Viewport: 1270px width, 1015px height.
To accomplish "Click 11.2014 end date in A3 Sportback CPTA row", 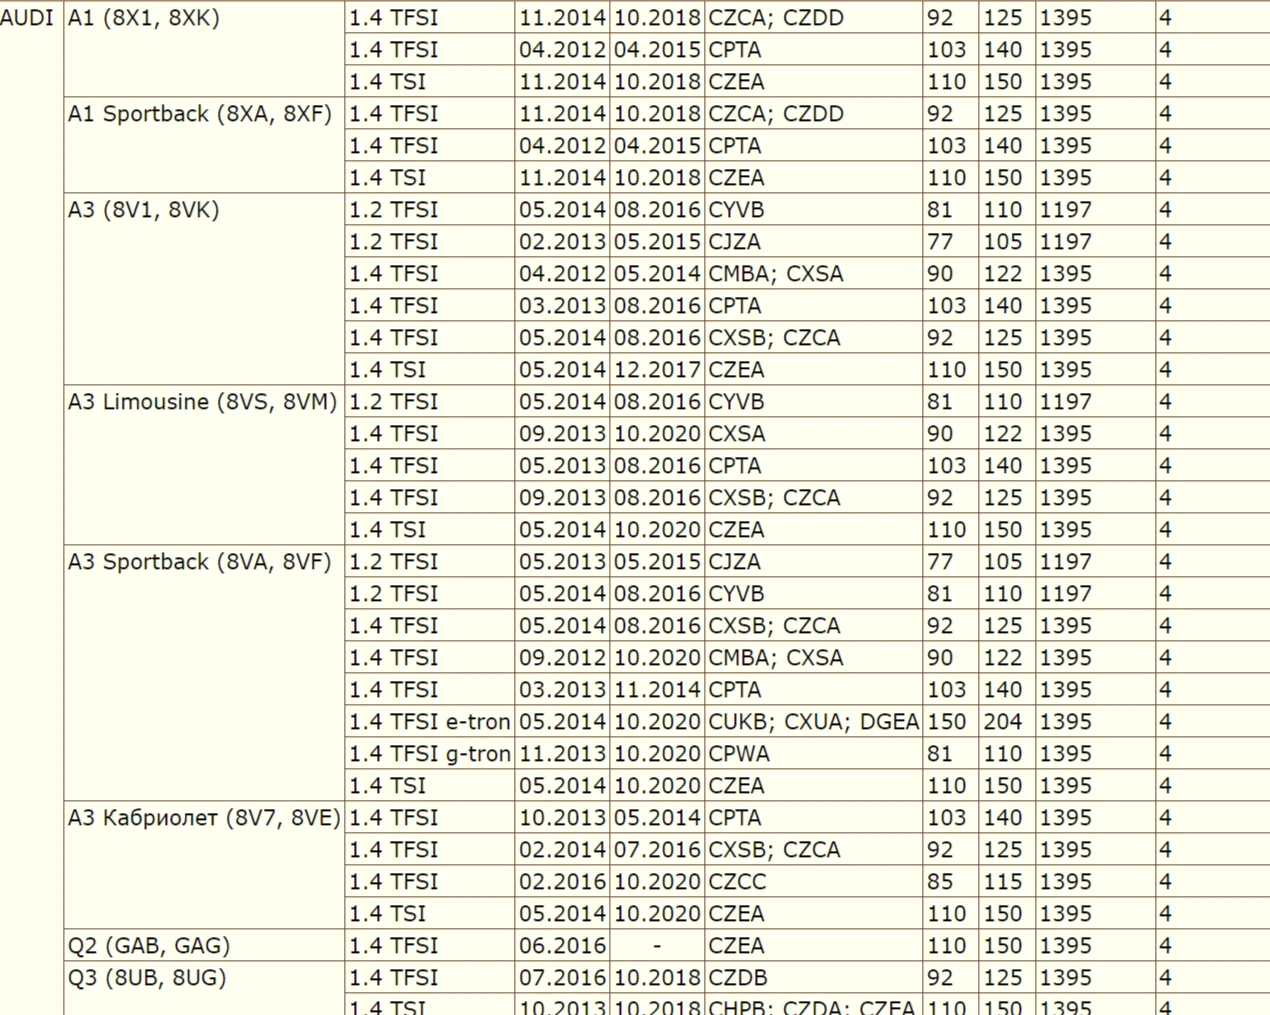I will pos(657,690).
